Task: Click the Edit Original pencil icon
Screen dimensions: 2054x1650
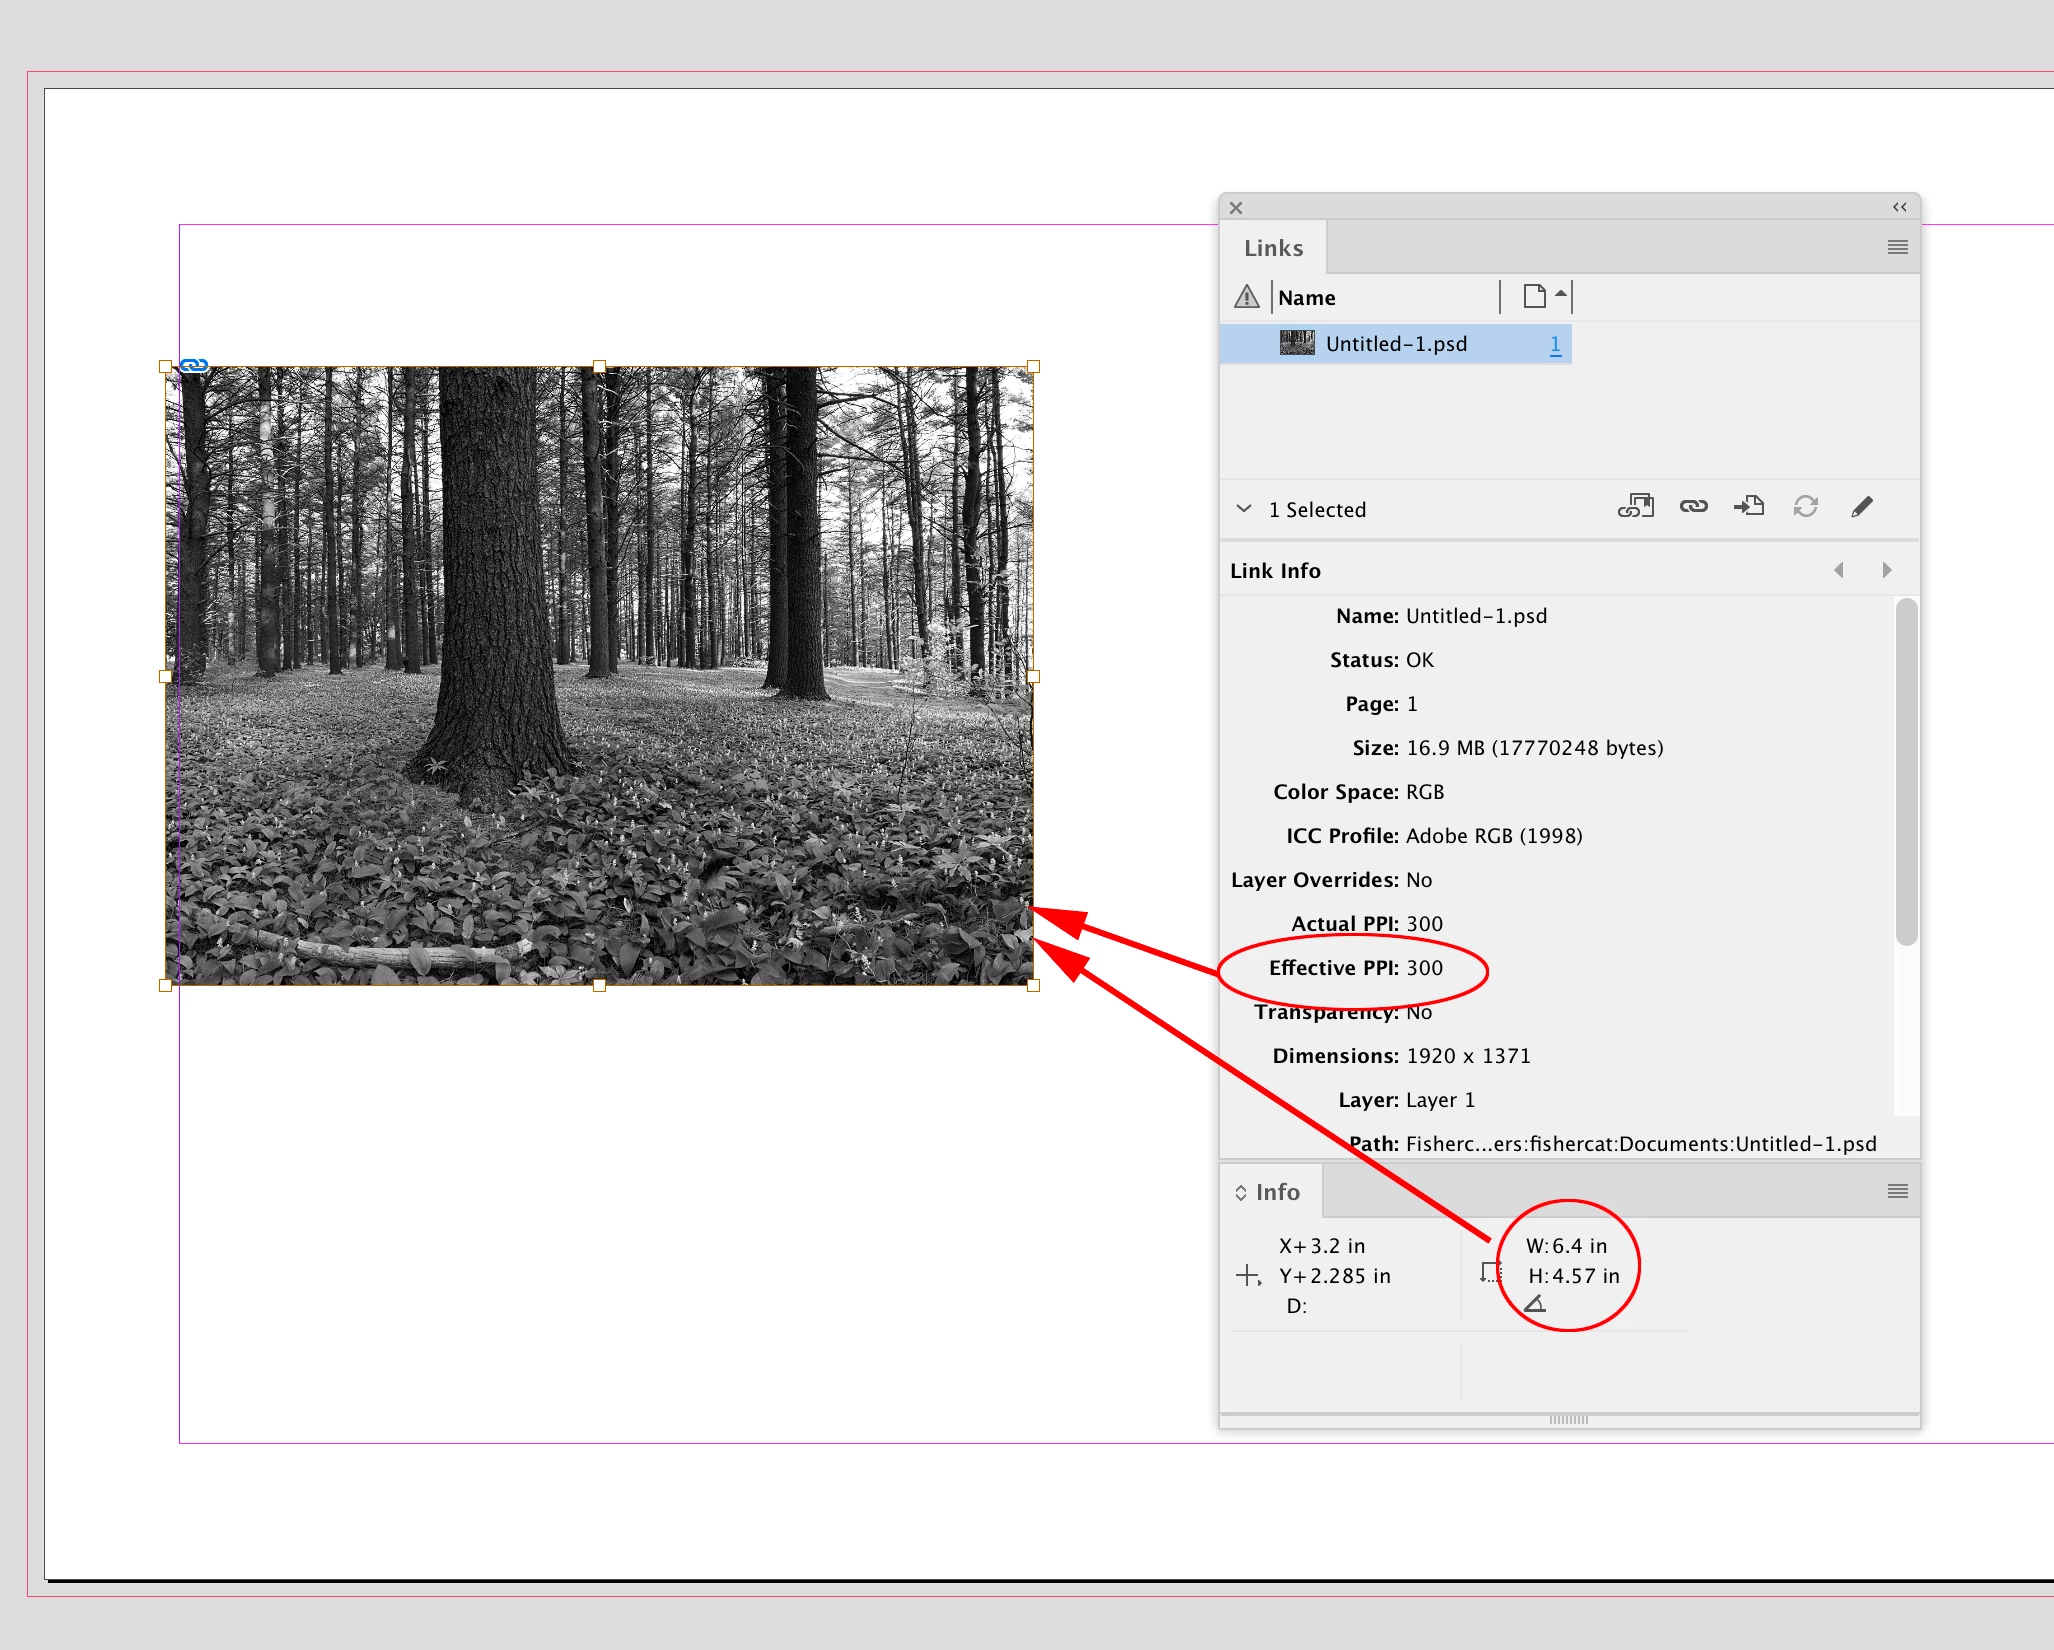Action: 1861,507
